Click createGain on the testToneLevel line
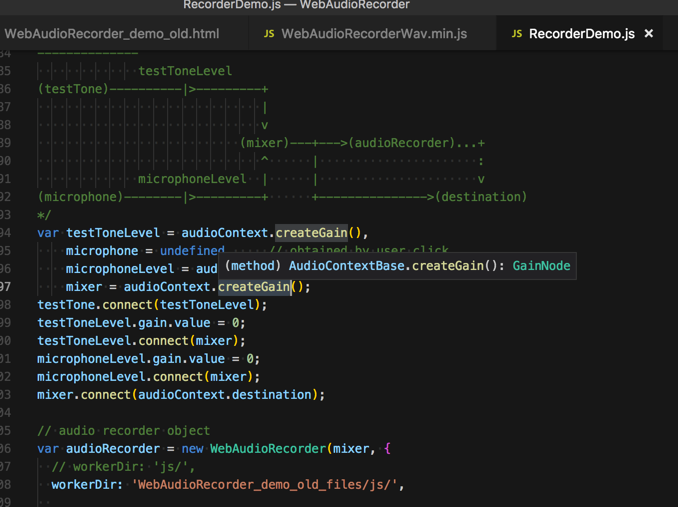The width and height of the screenshot is (678, 507). tap(311, 233)
